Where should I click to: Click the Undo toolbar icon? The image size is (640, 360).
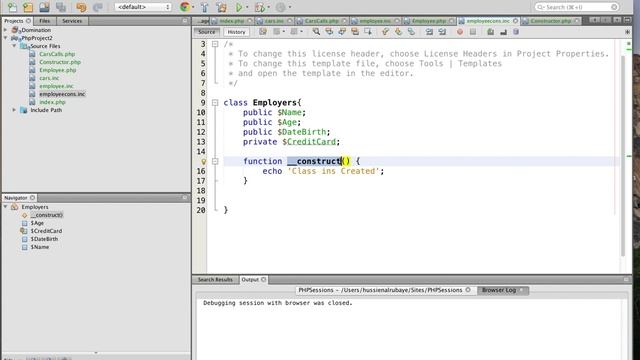coord(81,7)
